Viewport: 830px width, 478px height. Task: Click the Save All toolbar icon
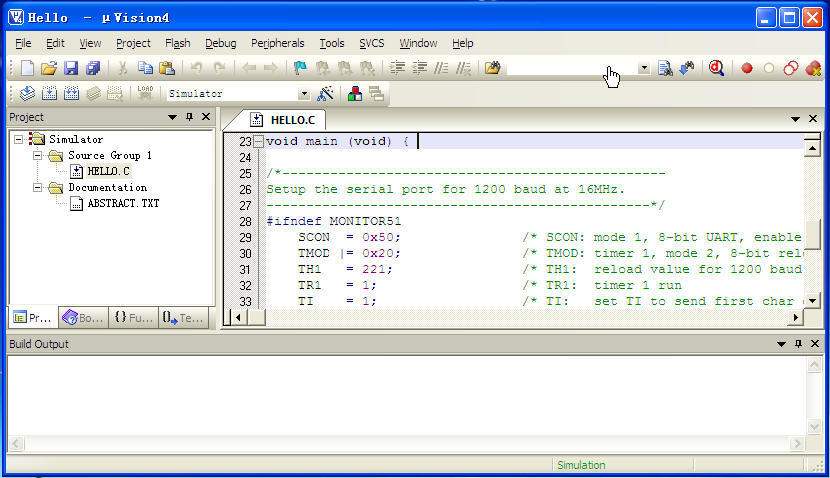[x=93, y=68]
